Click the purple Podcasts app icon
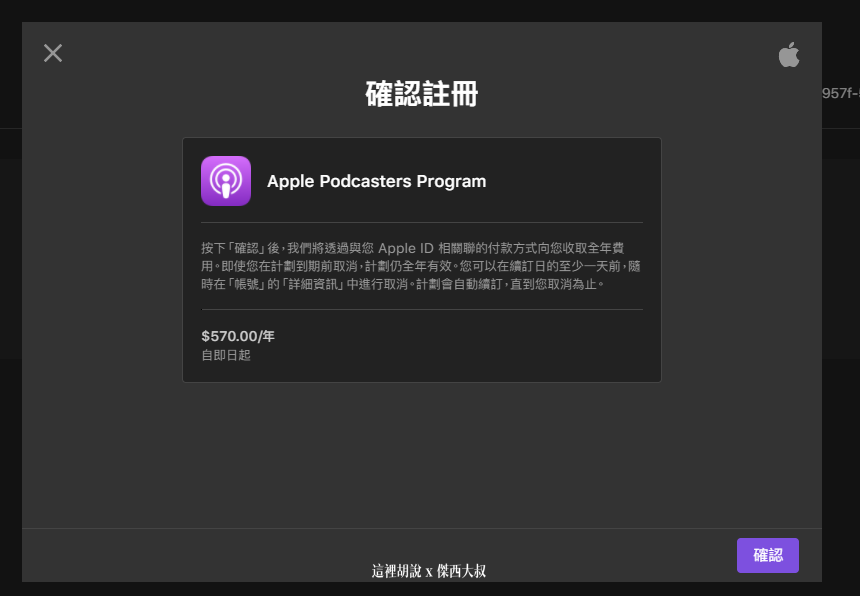The image size is (860, 596). (226, 181)
